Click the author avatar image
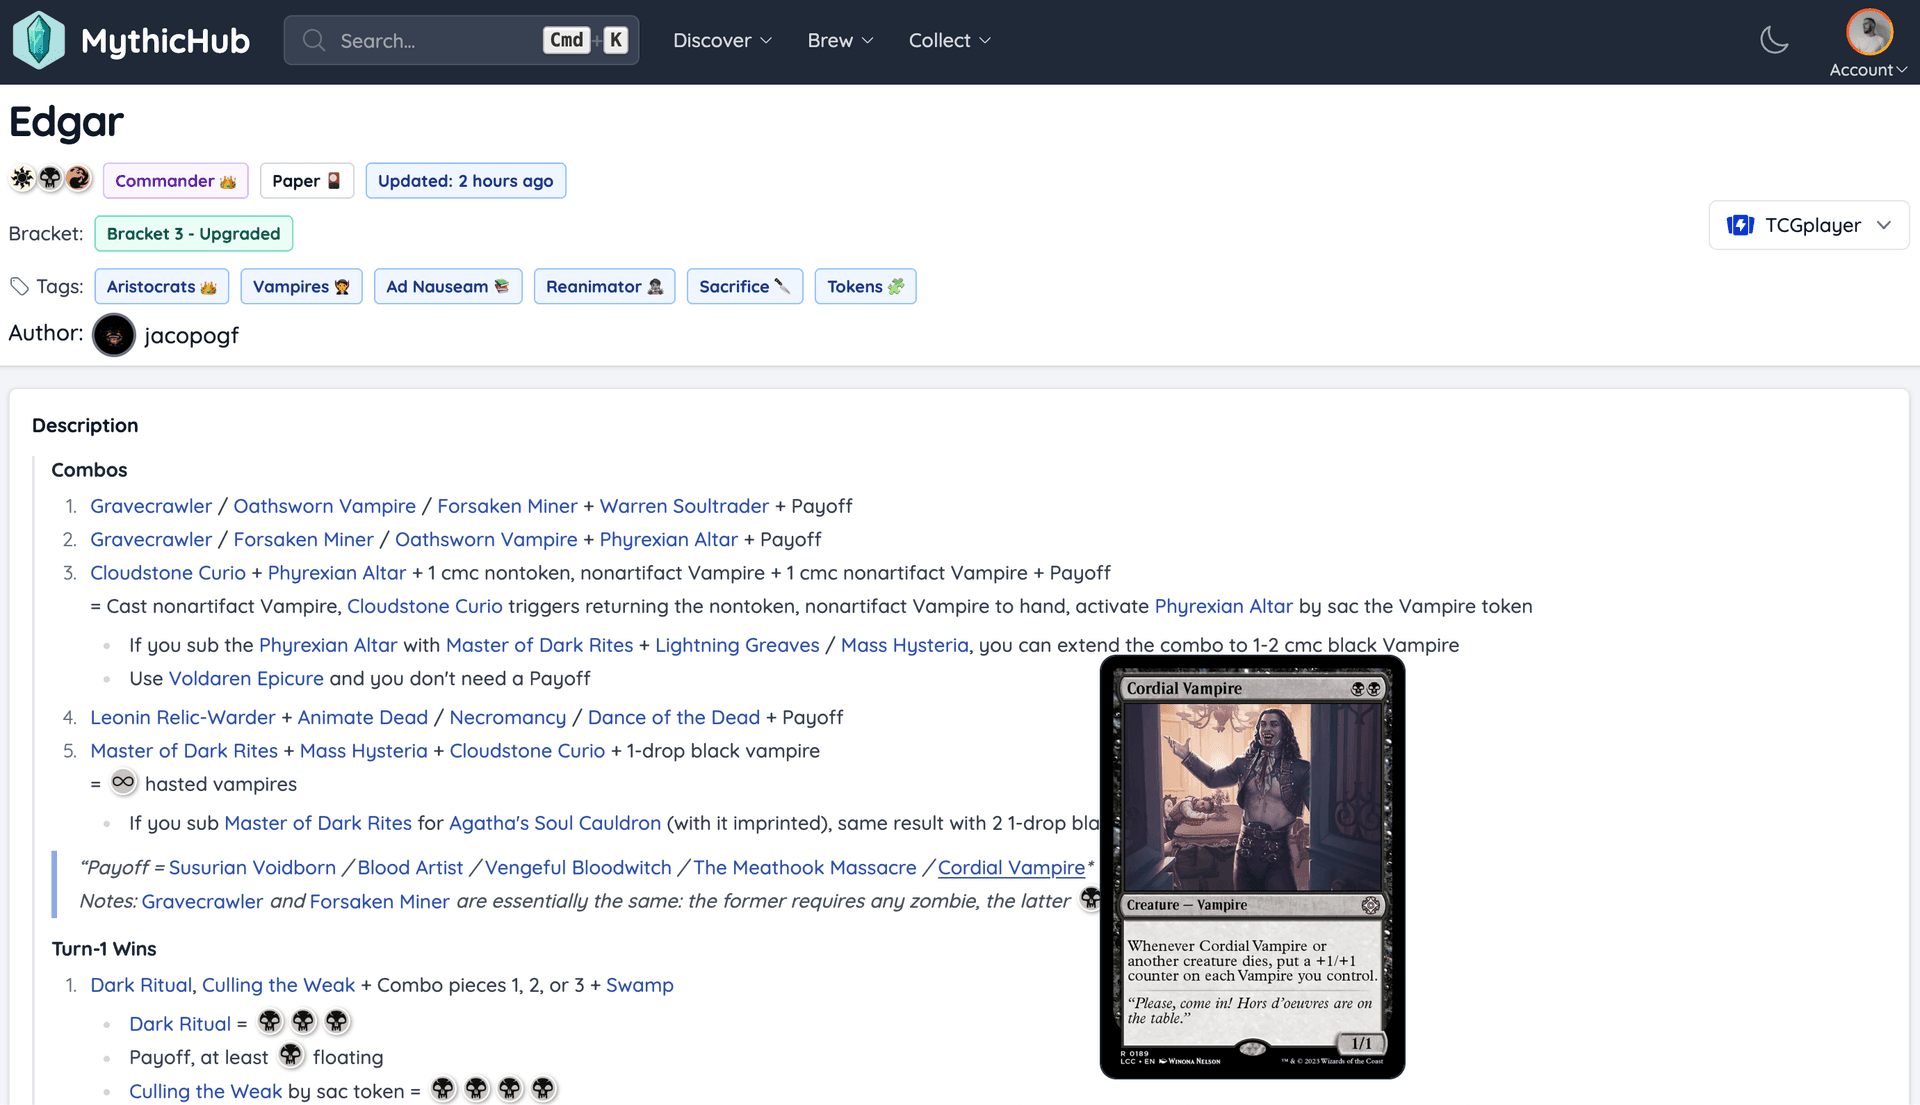Image resolution: width=1920 pixels, height=1105 pixels. [113, 335]
